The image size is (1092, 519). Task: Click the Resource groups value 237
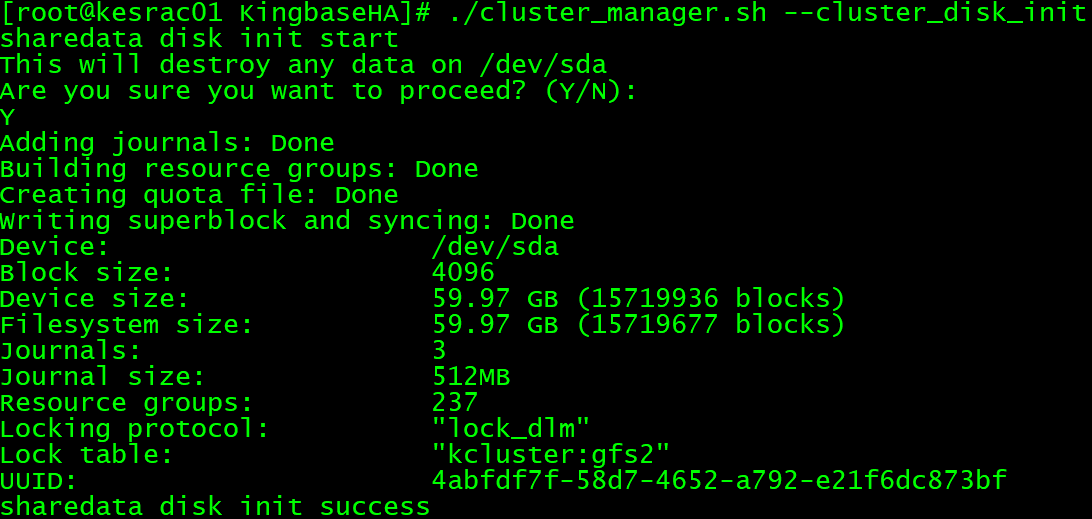click(455, 403)
